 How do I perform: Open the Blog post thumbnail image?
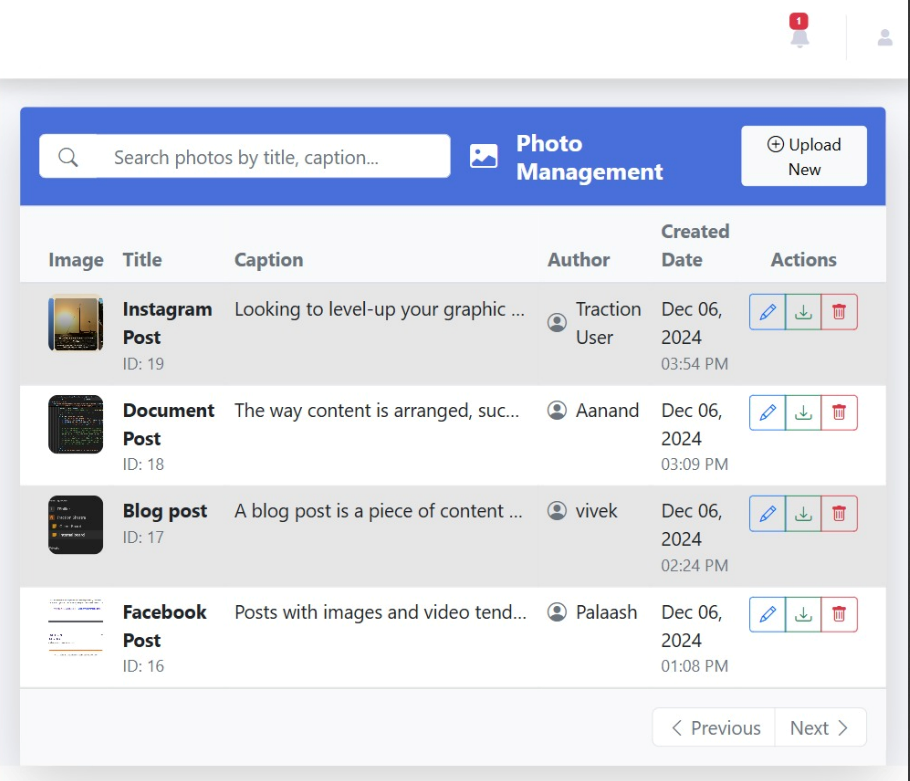coord(75,524)
